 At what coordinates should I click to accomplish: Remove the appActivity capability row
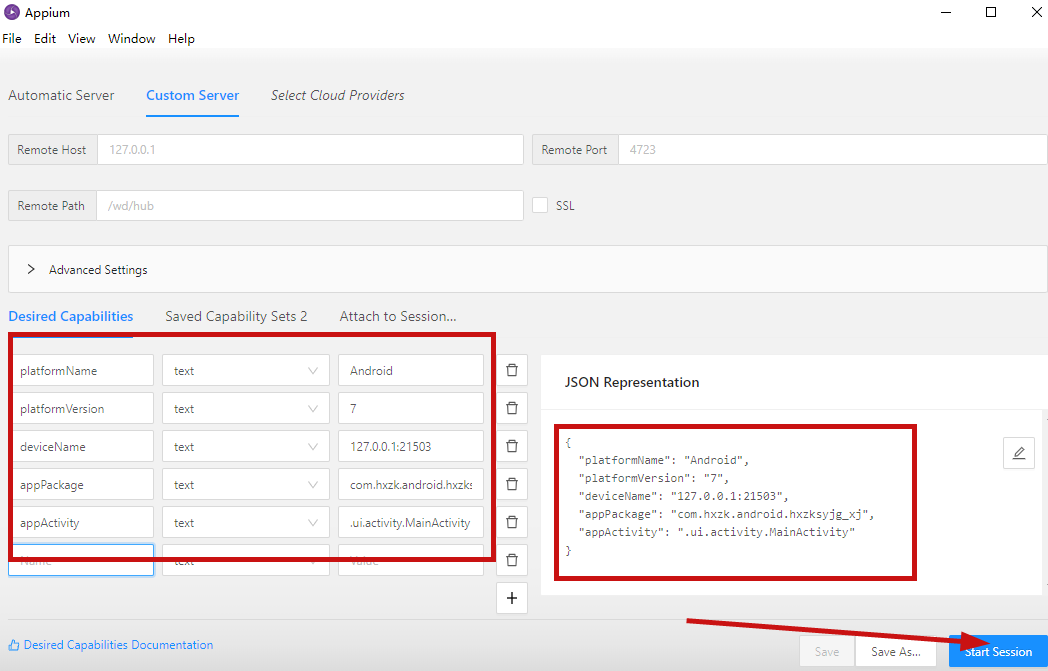pos(512,522)
